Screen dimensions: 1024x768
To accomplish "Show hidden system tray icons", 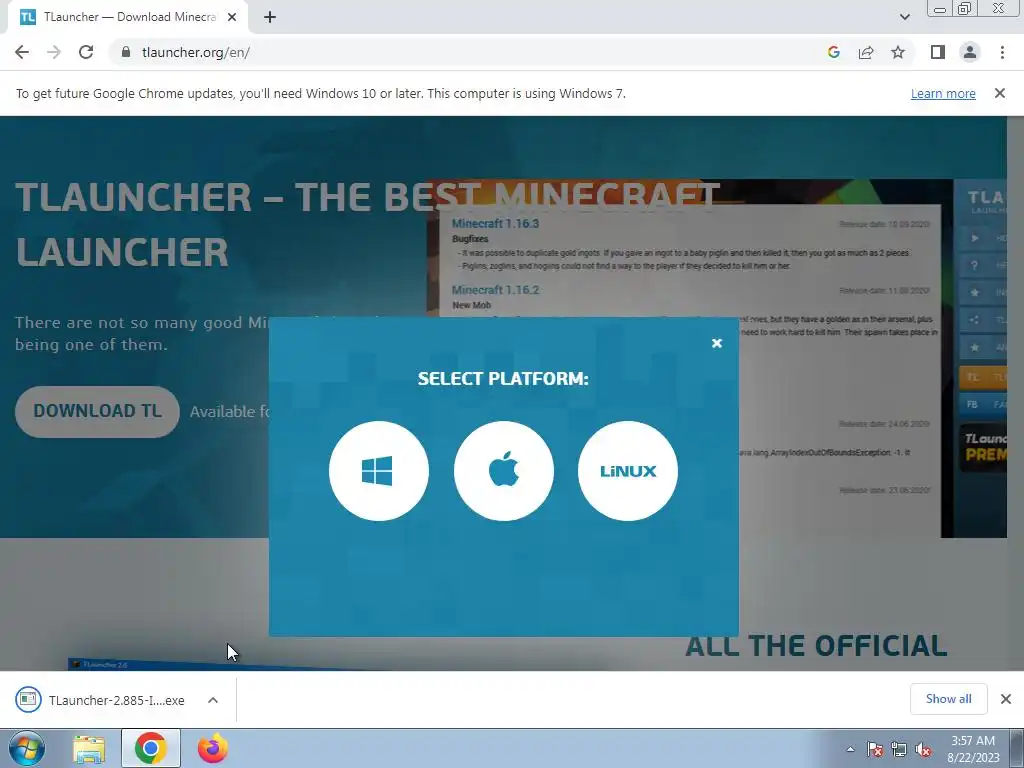I will (x=850, y=750).
